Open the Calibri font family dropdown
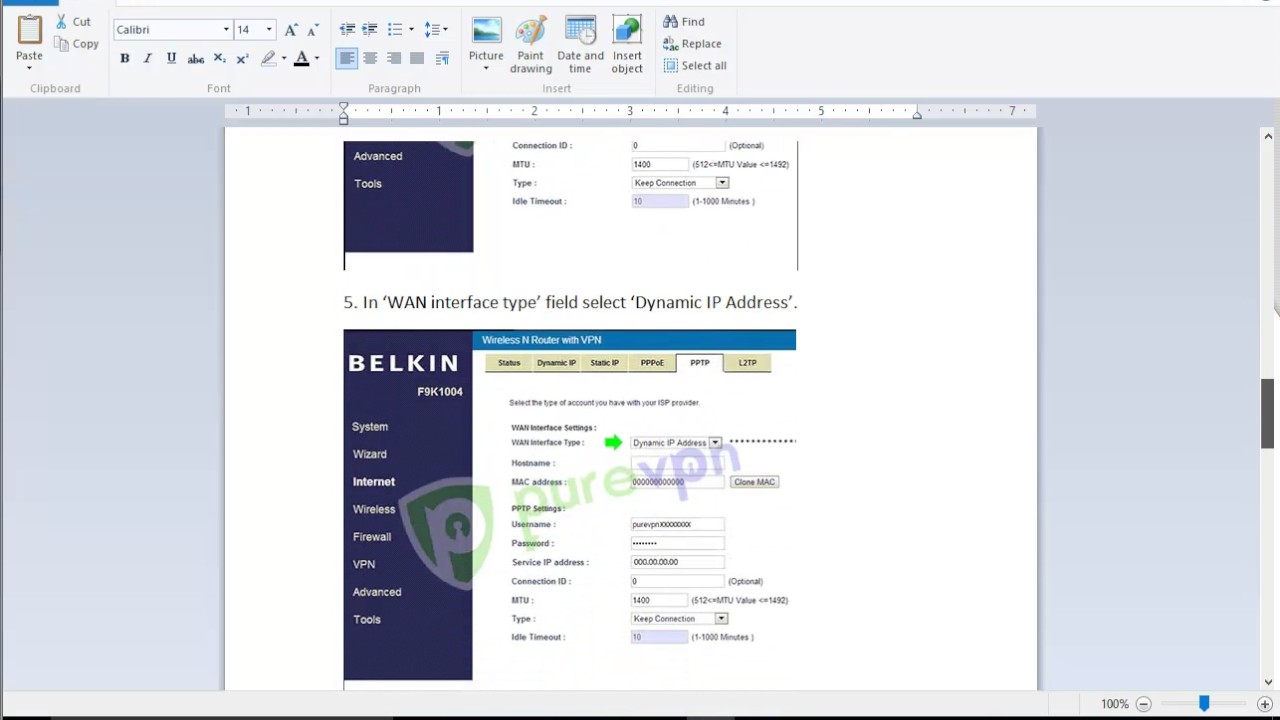Screen dimensions: 1280x720 pos(226,30)
